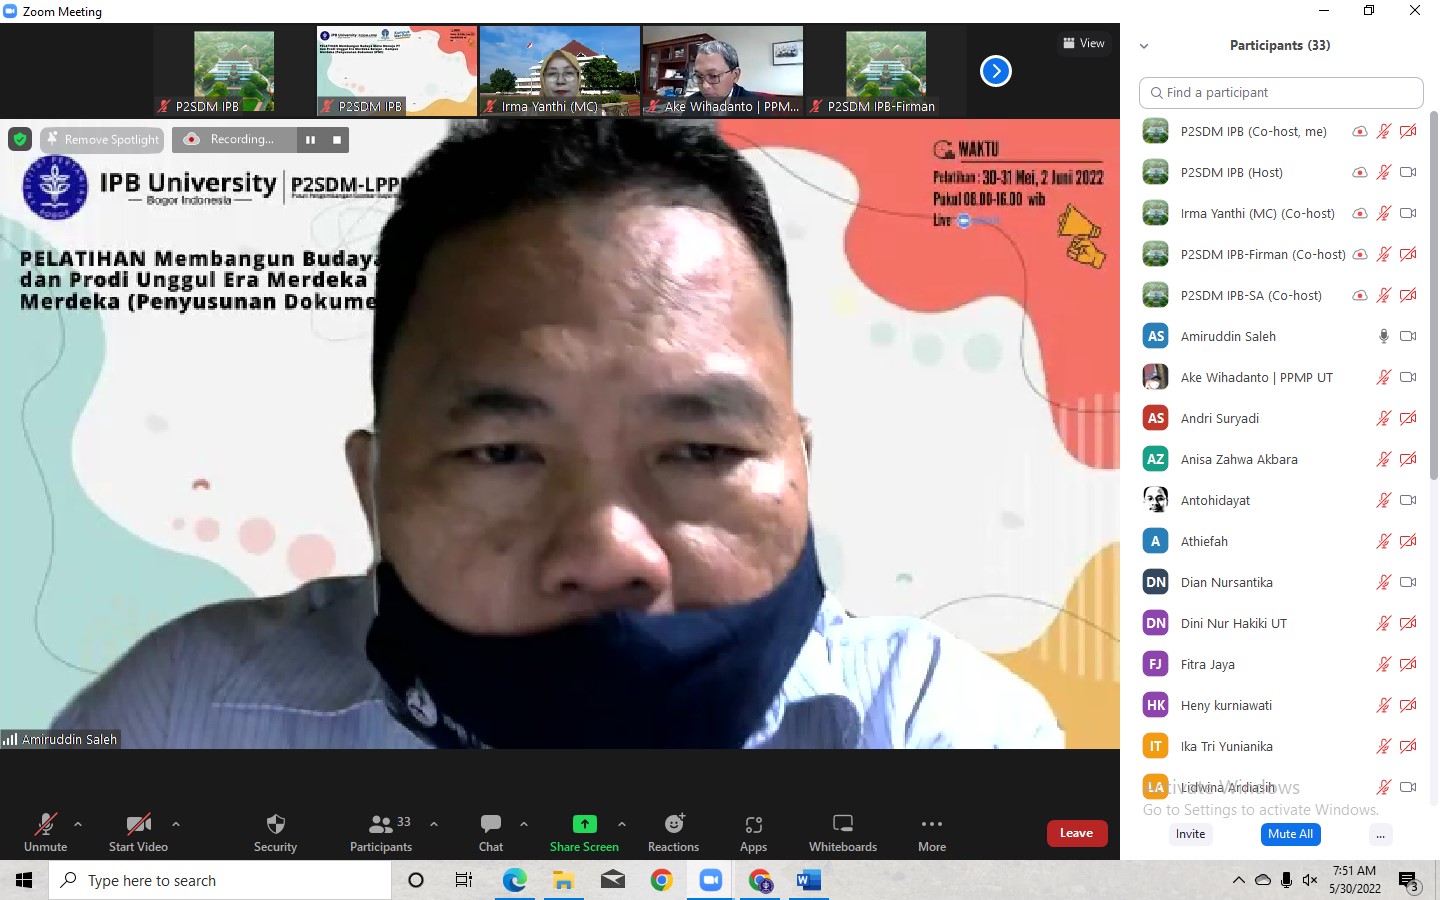Open the Reactions emoji menu
This screenshot has width=1440, height=900.
click(x=673, y=832)
